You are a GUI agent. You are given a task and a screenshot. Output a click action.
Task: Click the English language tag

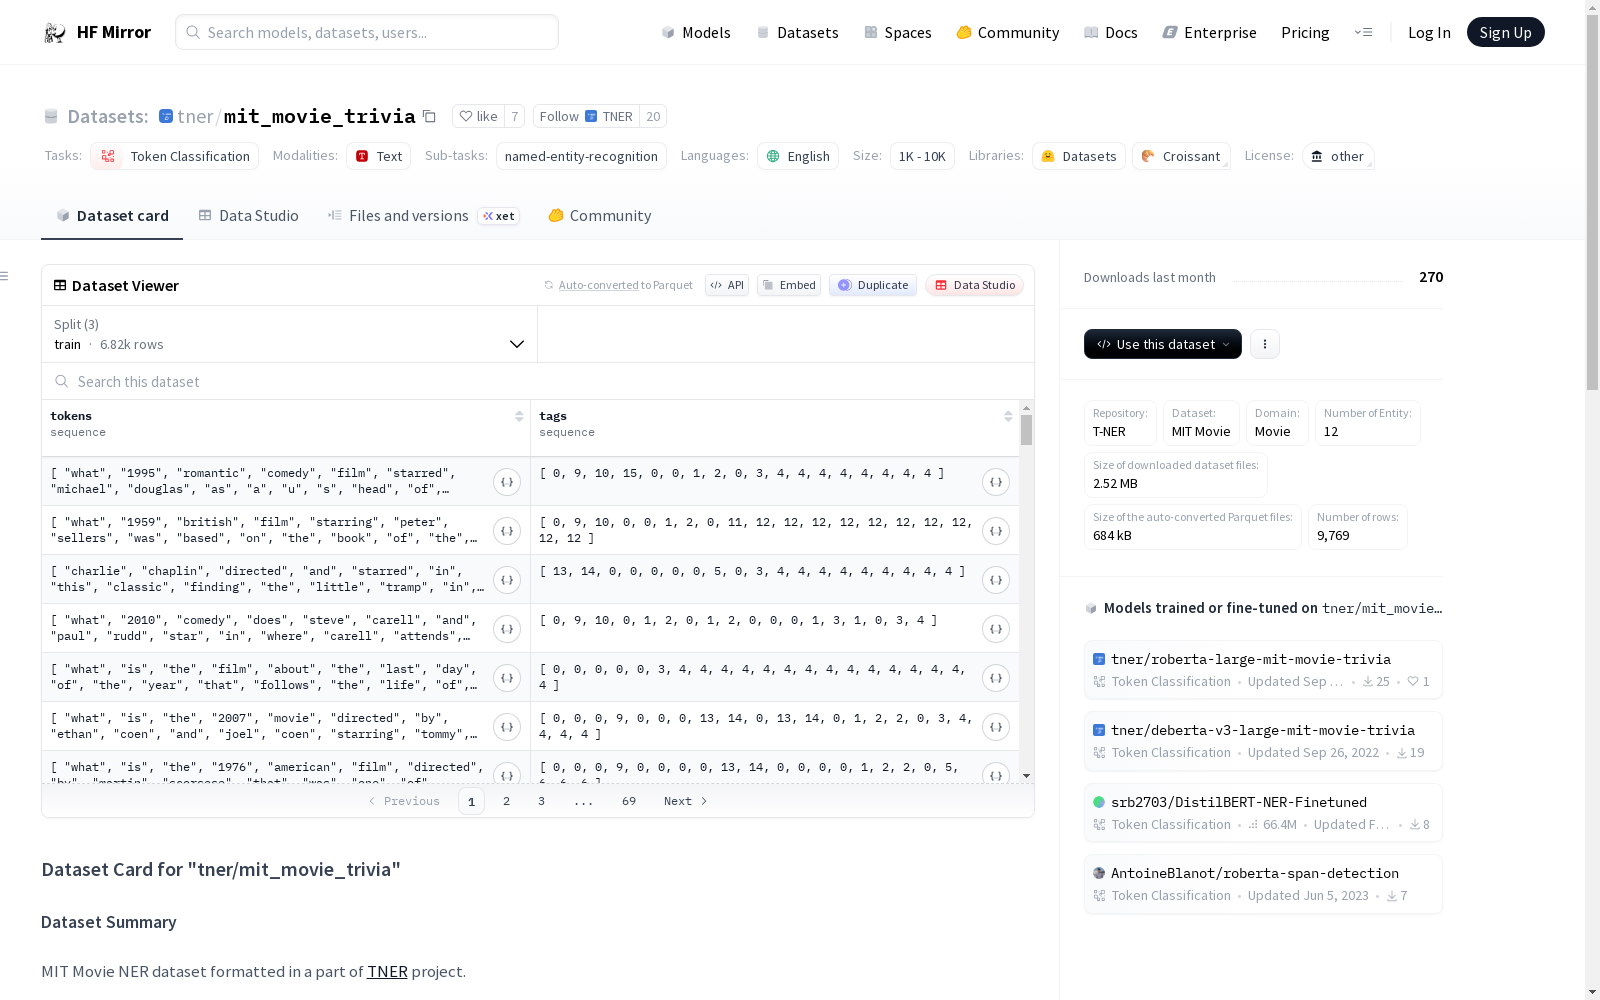pyautogui.click(x=798, y=156)
